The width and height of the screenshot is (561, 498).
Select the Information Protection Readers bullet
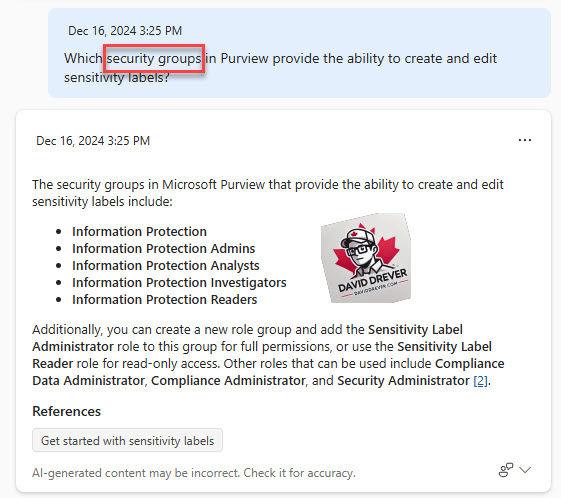[x=165, y=299]
